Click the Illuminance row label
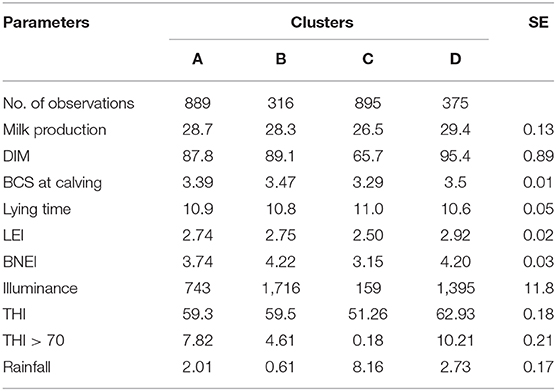The width and height of the screenshot is (556, 391). click(x=40, y=288)
